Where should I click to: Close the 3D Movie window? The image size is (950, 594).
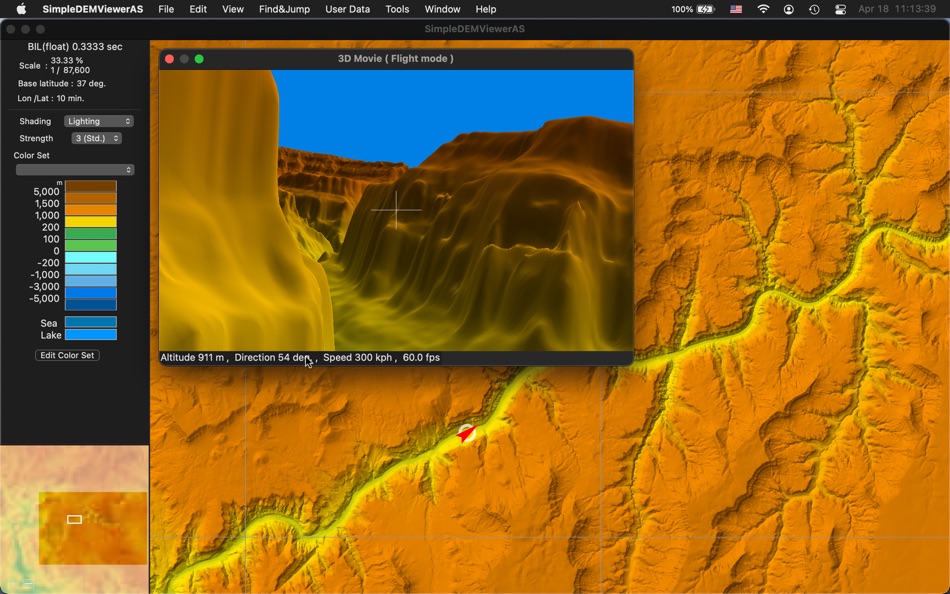pos(170,59)
